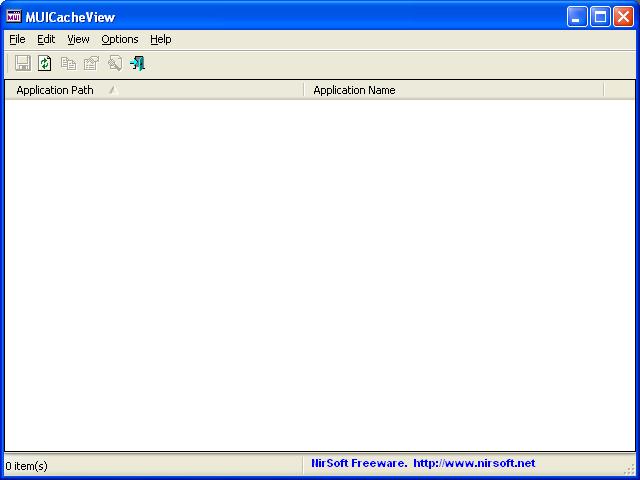Viewport: 640px width, 480px height.
Task: Close the MUICacheView window
Action: (x=624, y=17)
